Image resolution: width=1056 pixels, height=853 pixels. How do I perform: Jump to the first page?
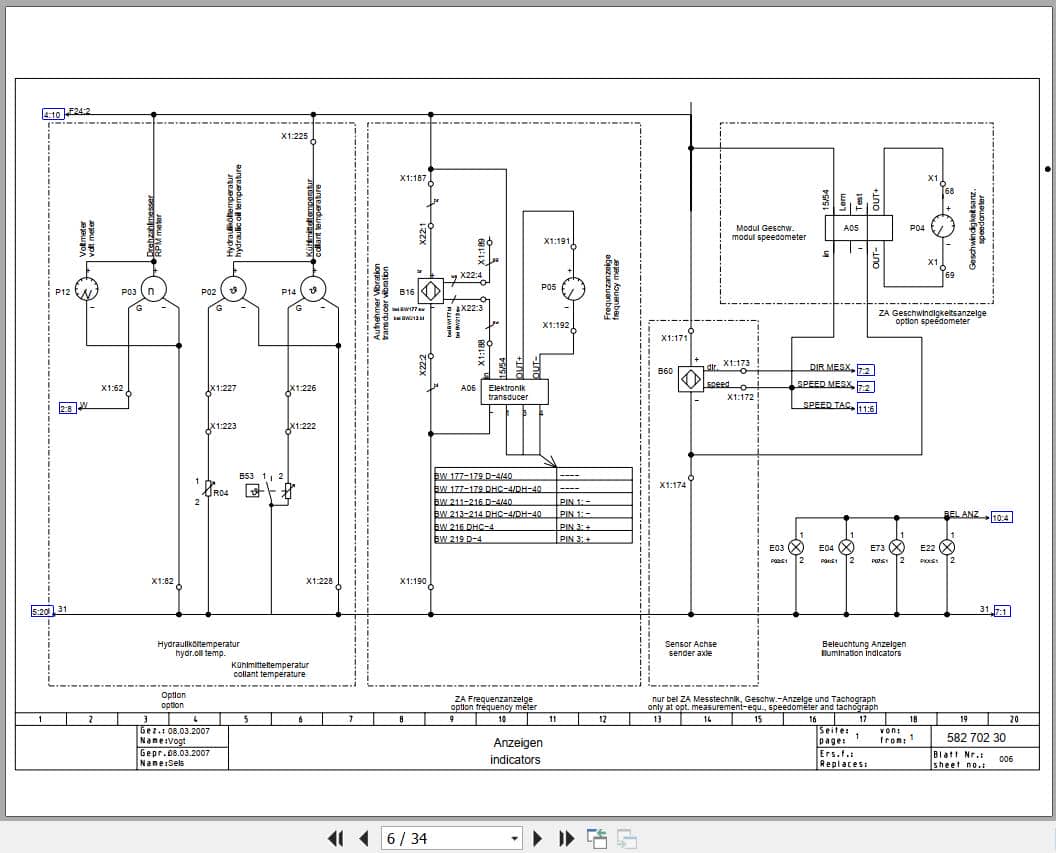pos(335,838)
